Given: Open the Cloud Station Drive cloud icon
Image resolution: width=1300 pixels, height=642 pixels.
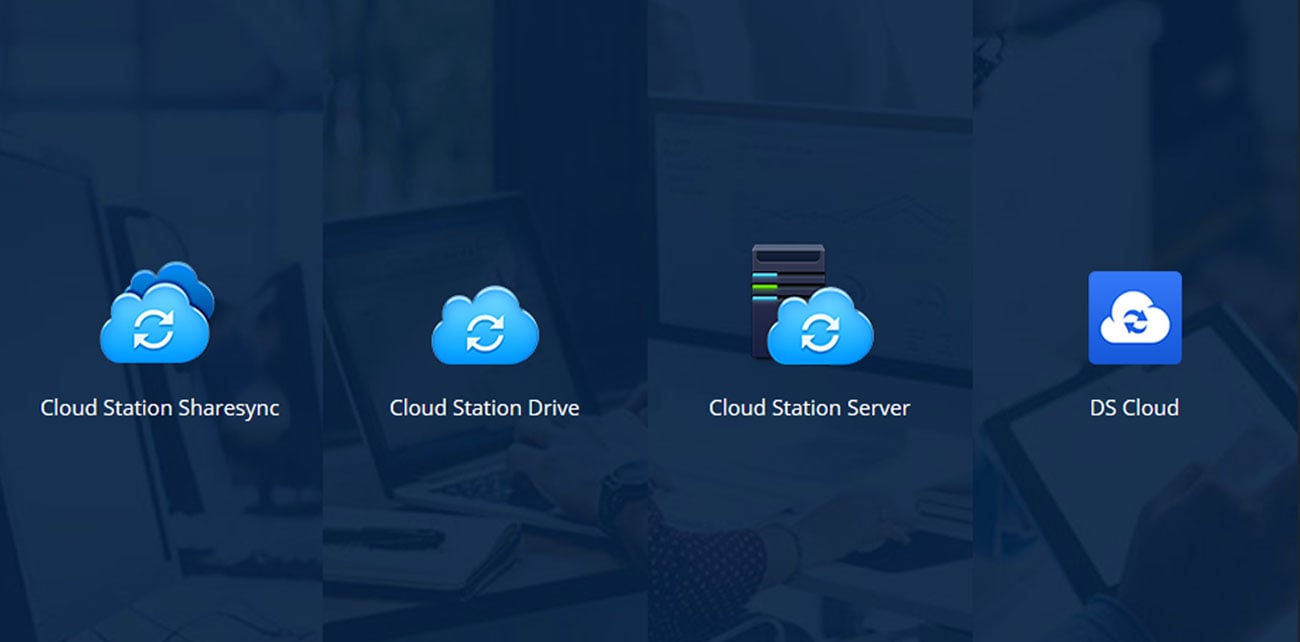Looking at the screenshot, I should pyautogui.click(x=485, y=324).
